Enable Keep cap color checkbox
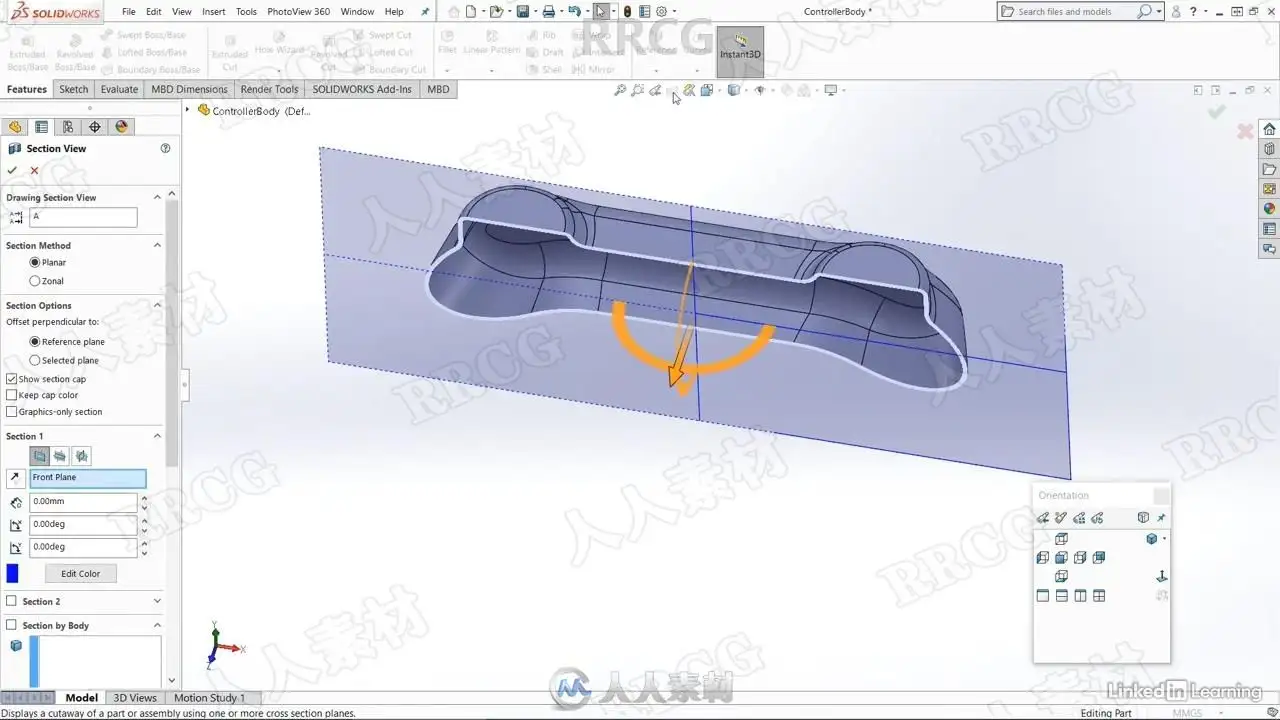This screenshot has height=720, width=1280. [12, 395]
